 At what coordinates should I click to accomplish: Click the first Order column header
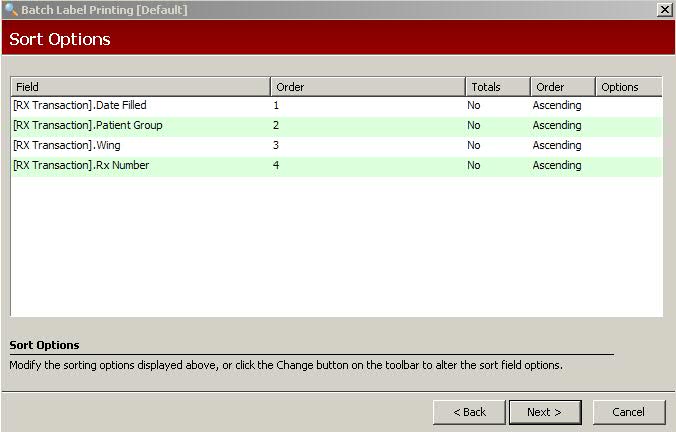coord(368,87)
